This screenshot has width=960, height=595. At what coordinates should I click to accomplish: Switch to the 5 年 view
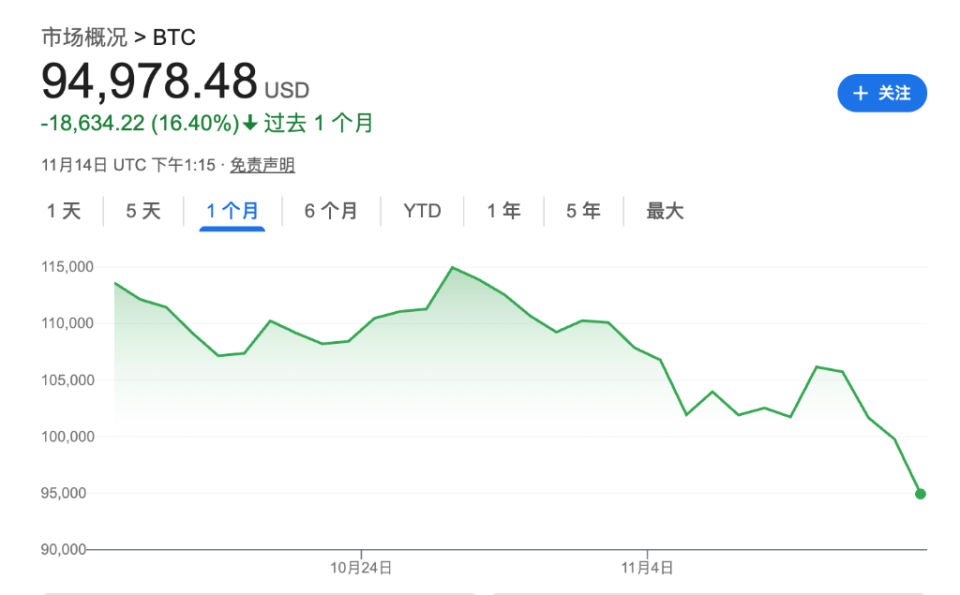point(581,211)
